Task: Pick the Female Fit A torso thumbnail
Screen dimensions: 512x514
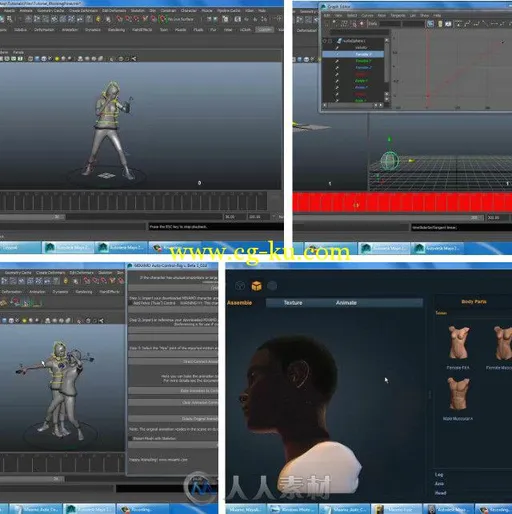Action: 458,342
